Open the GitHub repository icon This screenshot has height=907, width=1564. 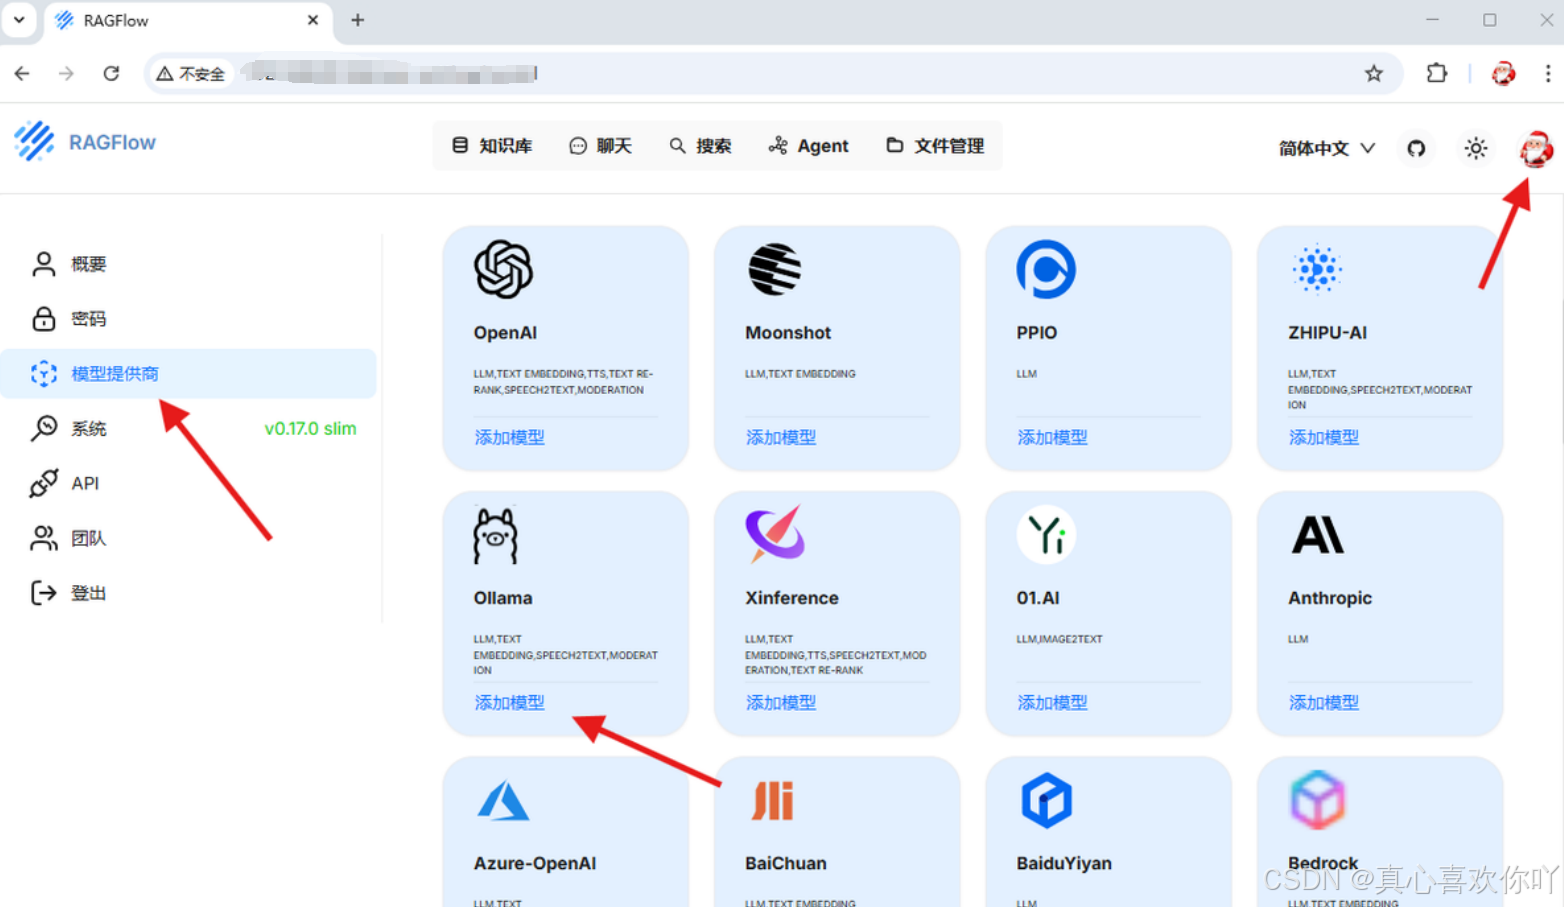point(1415,147)
